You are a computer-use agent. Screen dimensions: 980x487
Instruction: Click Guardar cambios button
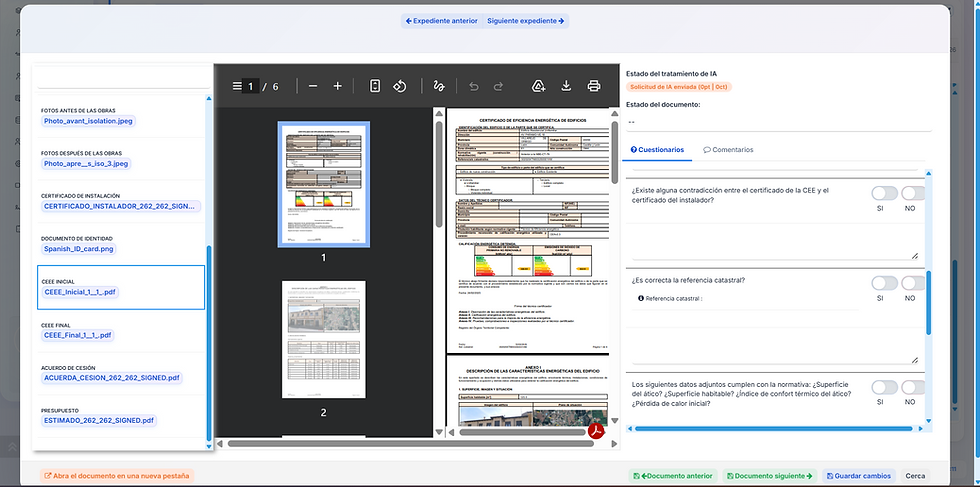(x=859, y=476)
